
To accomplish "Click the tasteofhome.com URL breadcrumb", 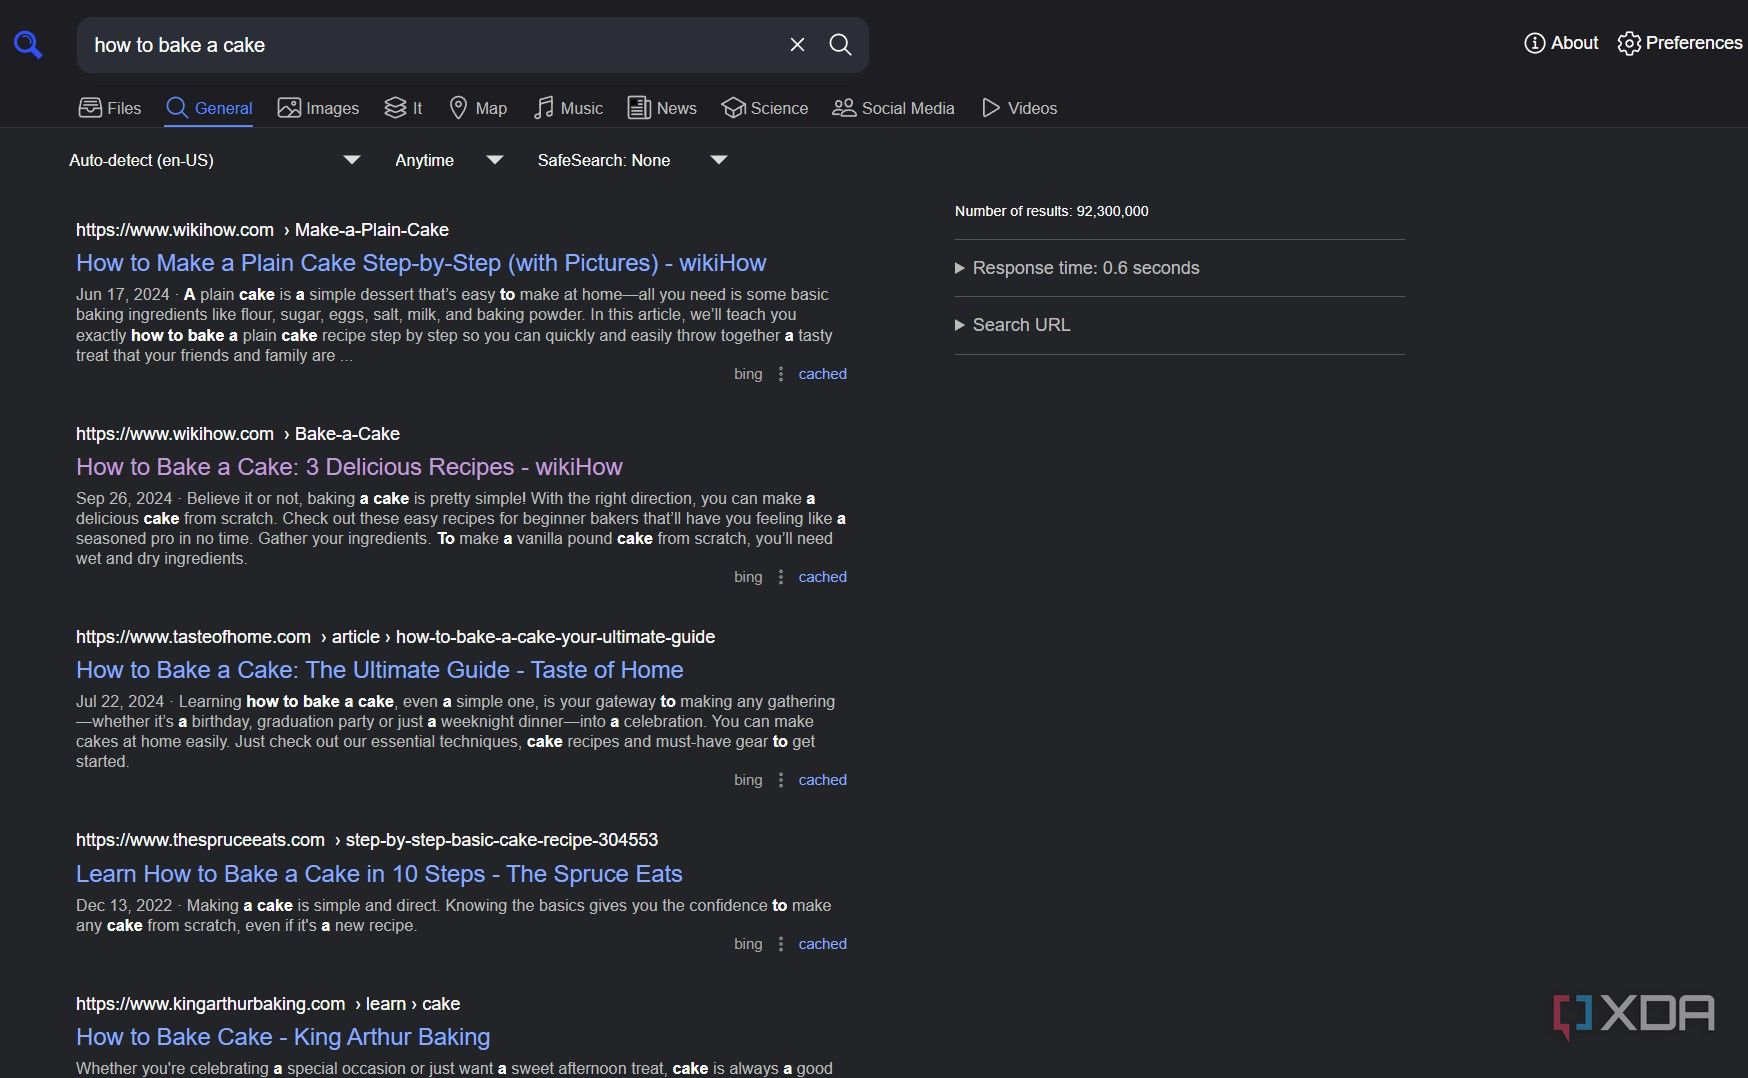I will pyautogui.click(x=395, y=637).
